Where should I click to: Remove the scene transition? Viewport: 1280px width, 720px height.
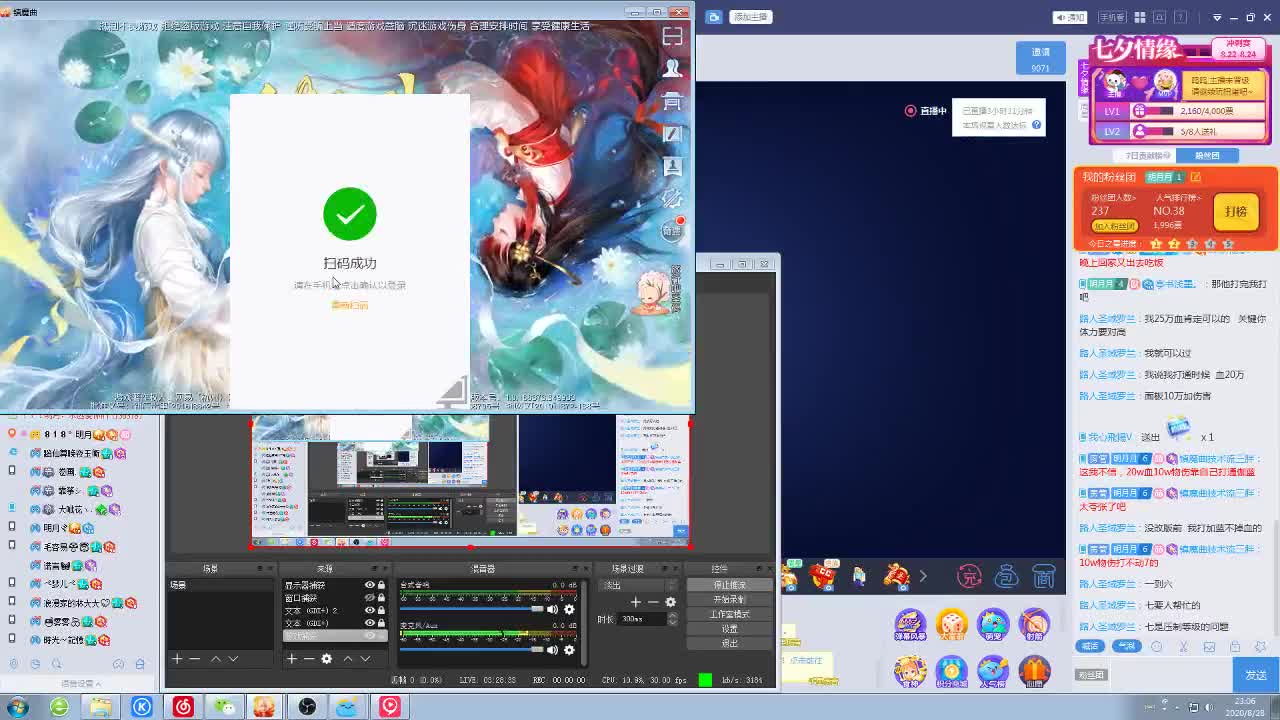click(653, 602)
